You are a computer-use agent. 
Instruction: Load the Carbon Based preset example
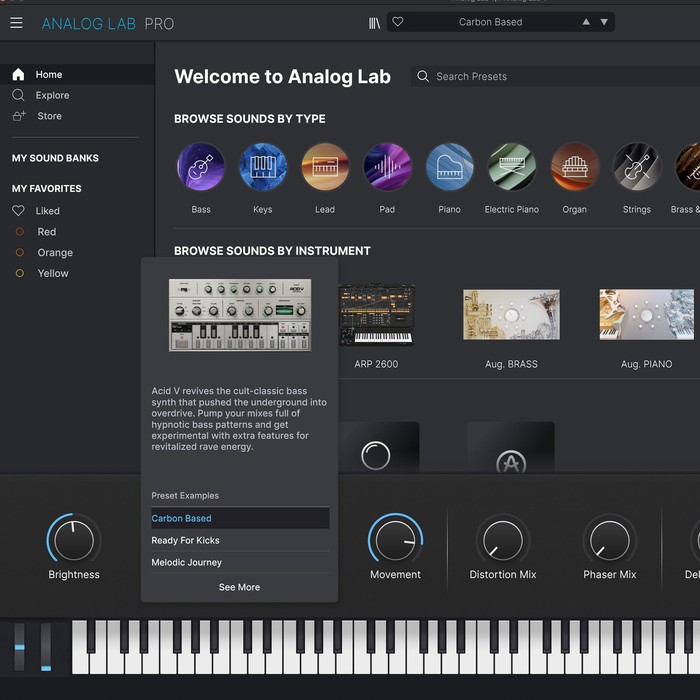point(240,518)
